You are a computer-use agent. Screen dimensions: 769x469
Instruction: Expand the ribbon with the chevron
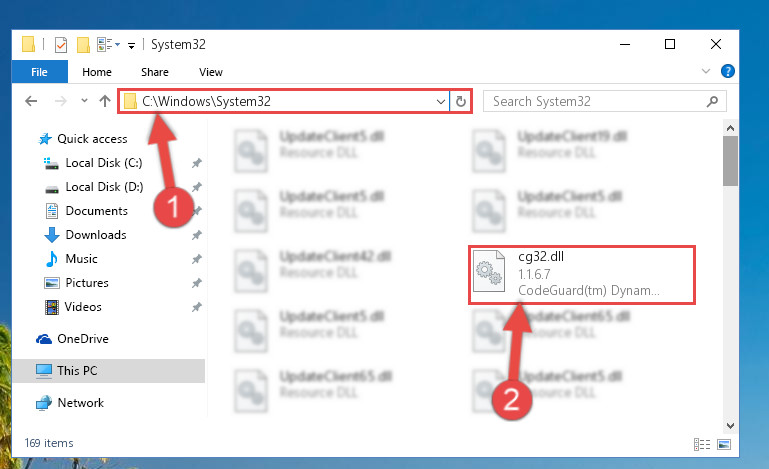coord(706,71)
